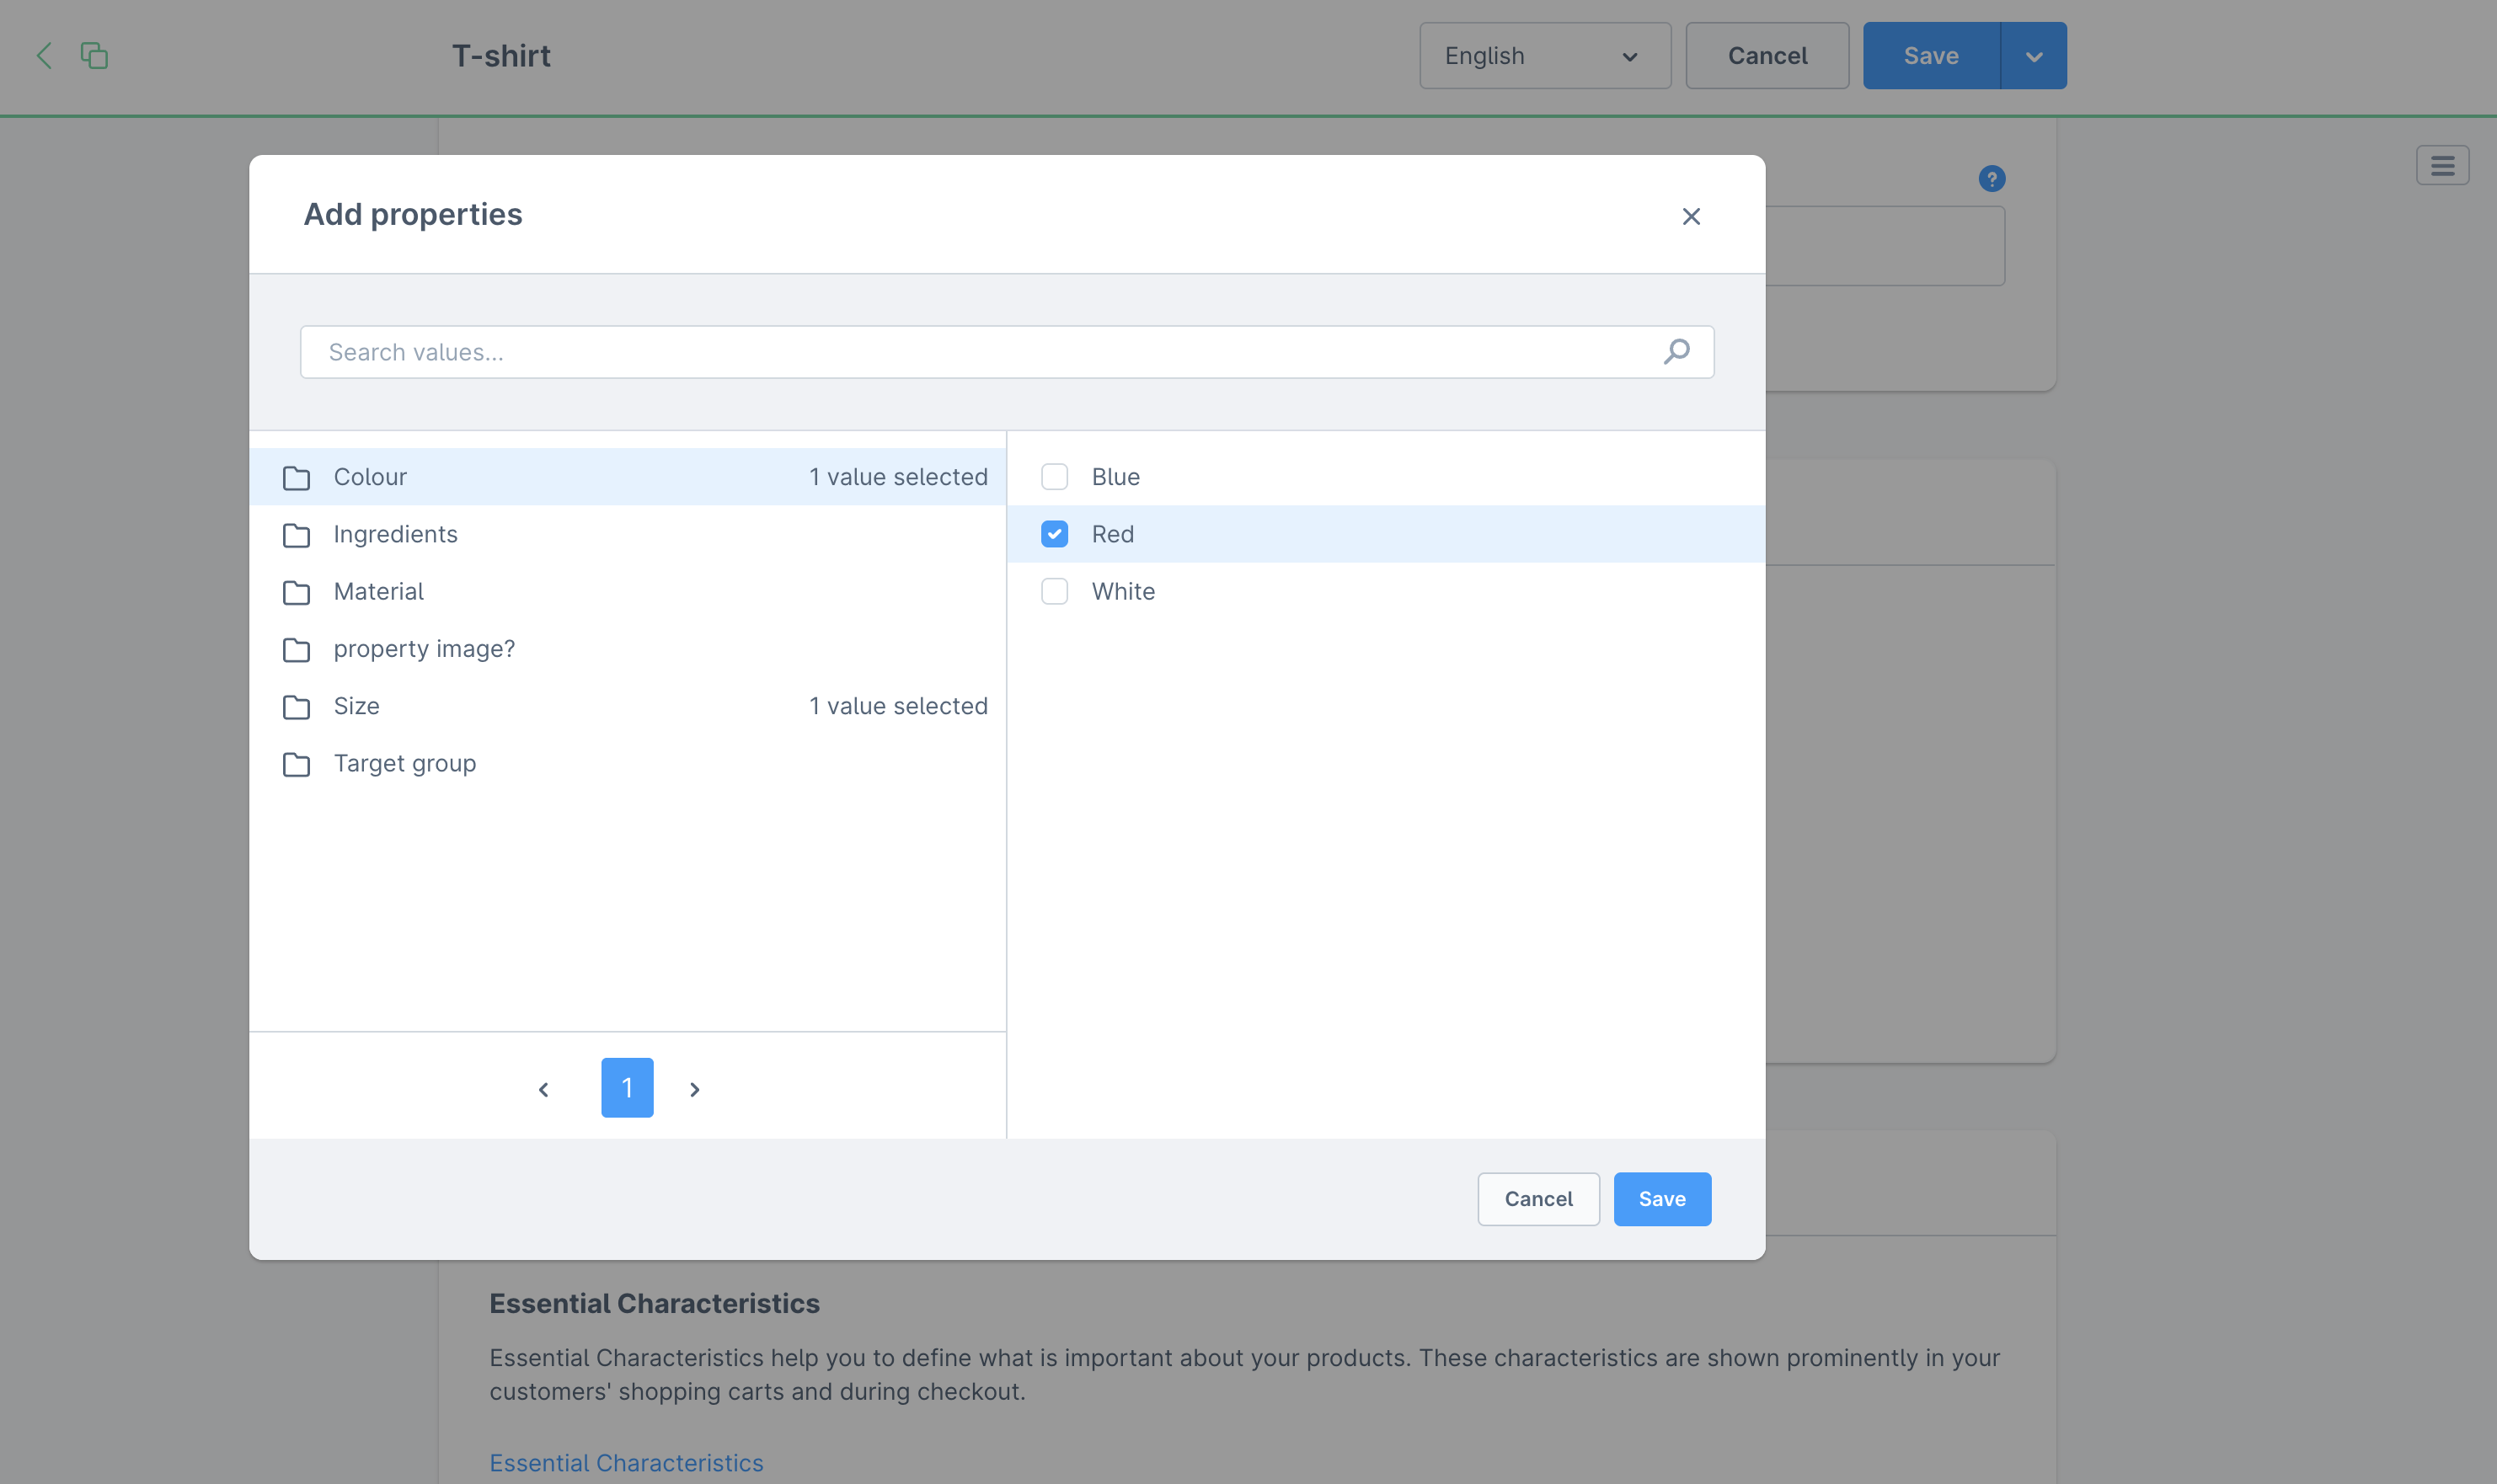2497x1484 pixels.
Task: Click Save in the dialog footer
Action: 1661,1198
